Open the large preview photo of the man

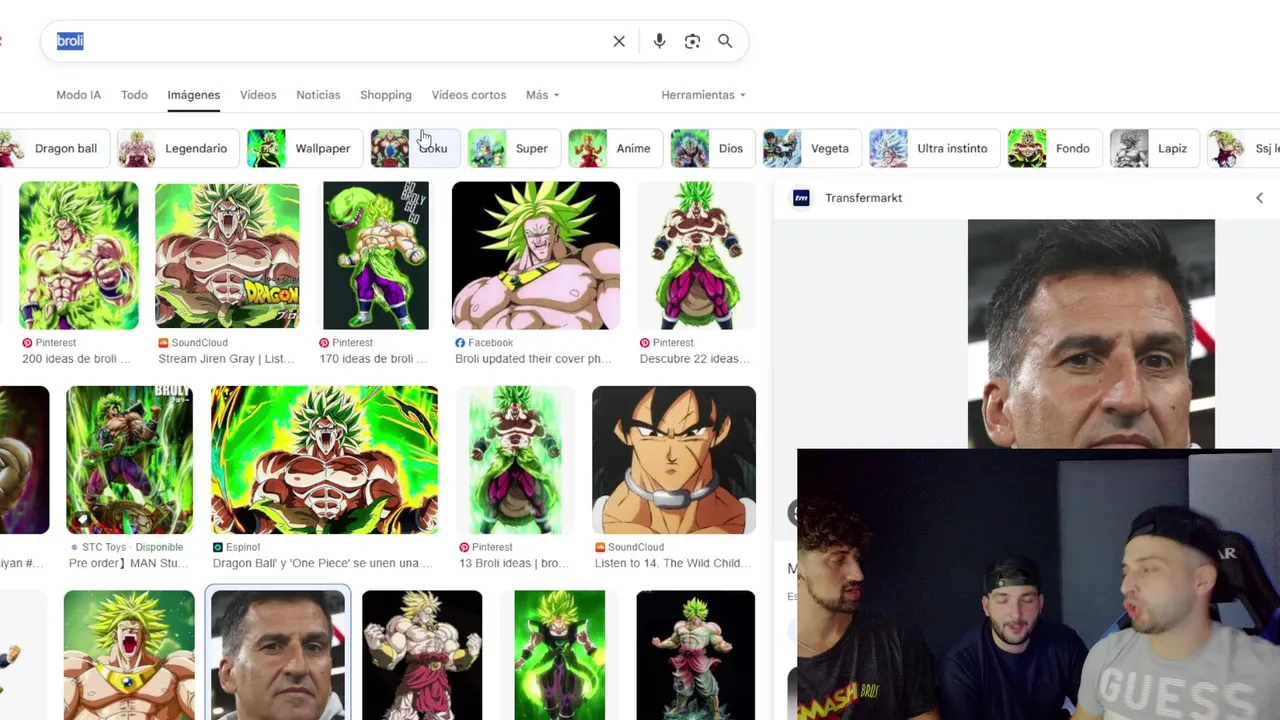(1091, 334)
